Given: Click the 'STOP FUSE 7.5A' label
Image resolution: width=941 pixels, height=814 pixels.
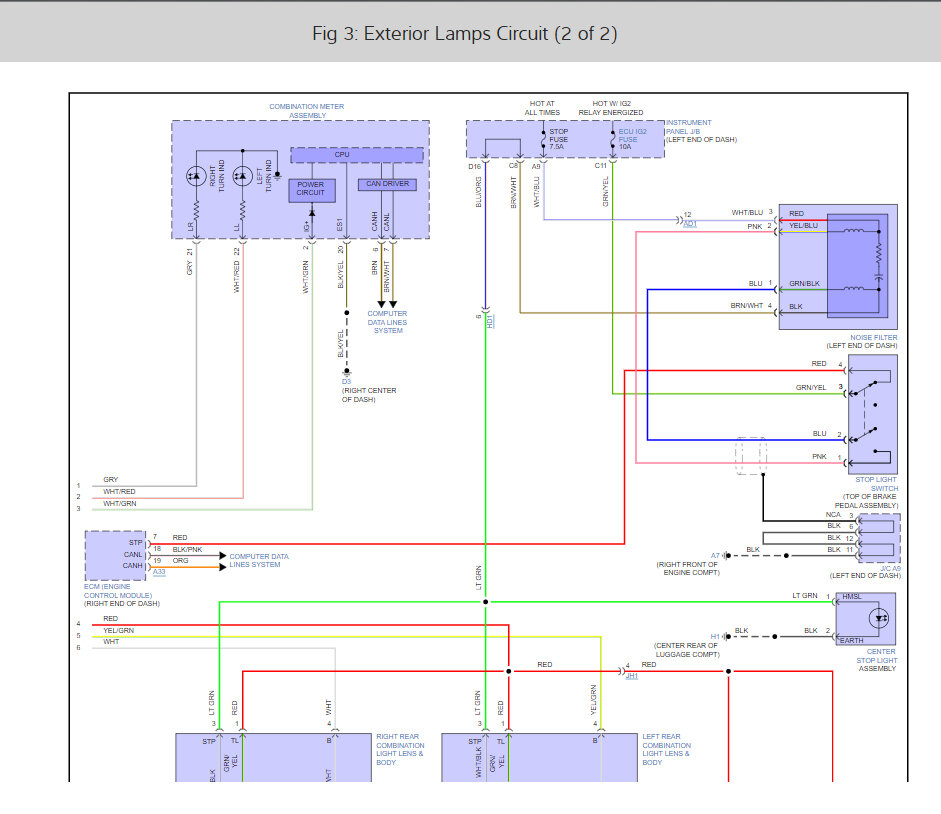Looking at the screenshot, I should 558,139.
